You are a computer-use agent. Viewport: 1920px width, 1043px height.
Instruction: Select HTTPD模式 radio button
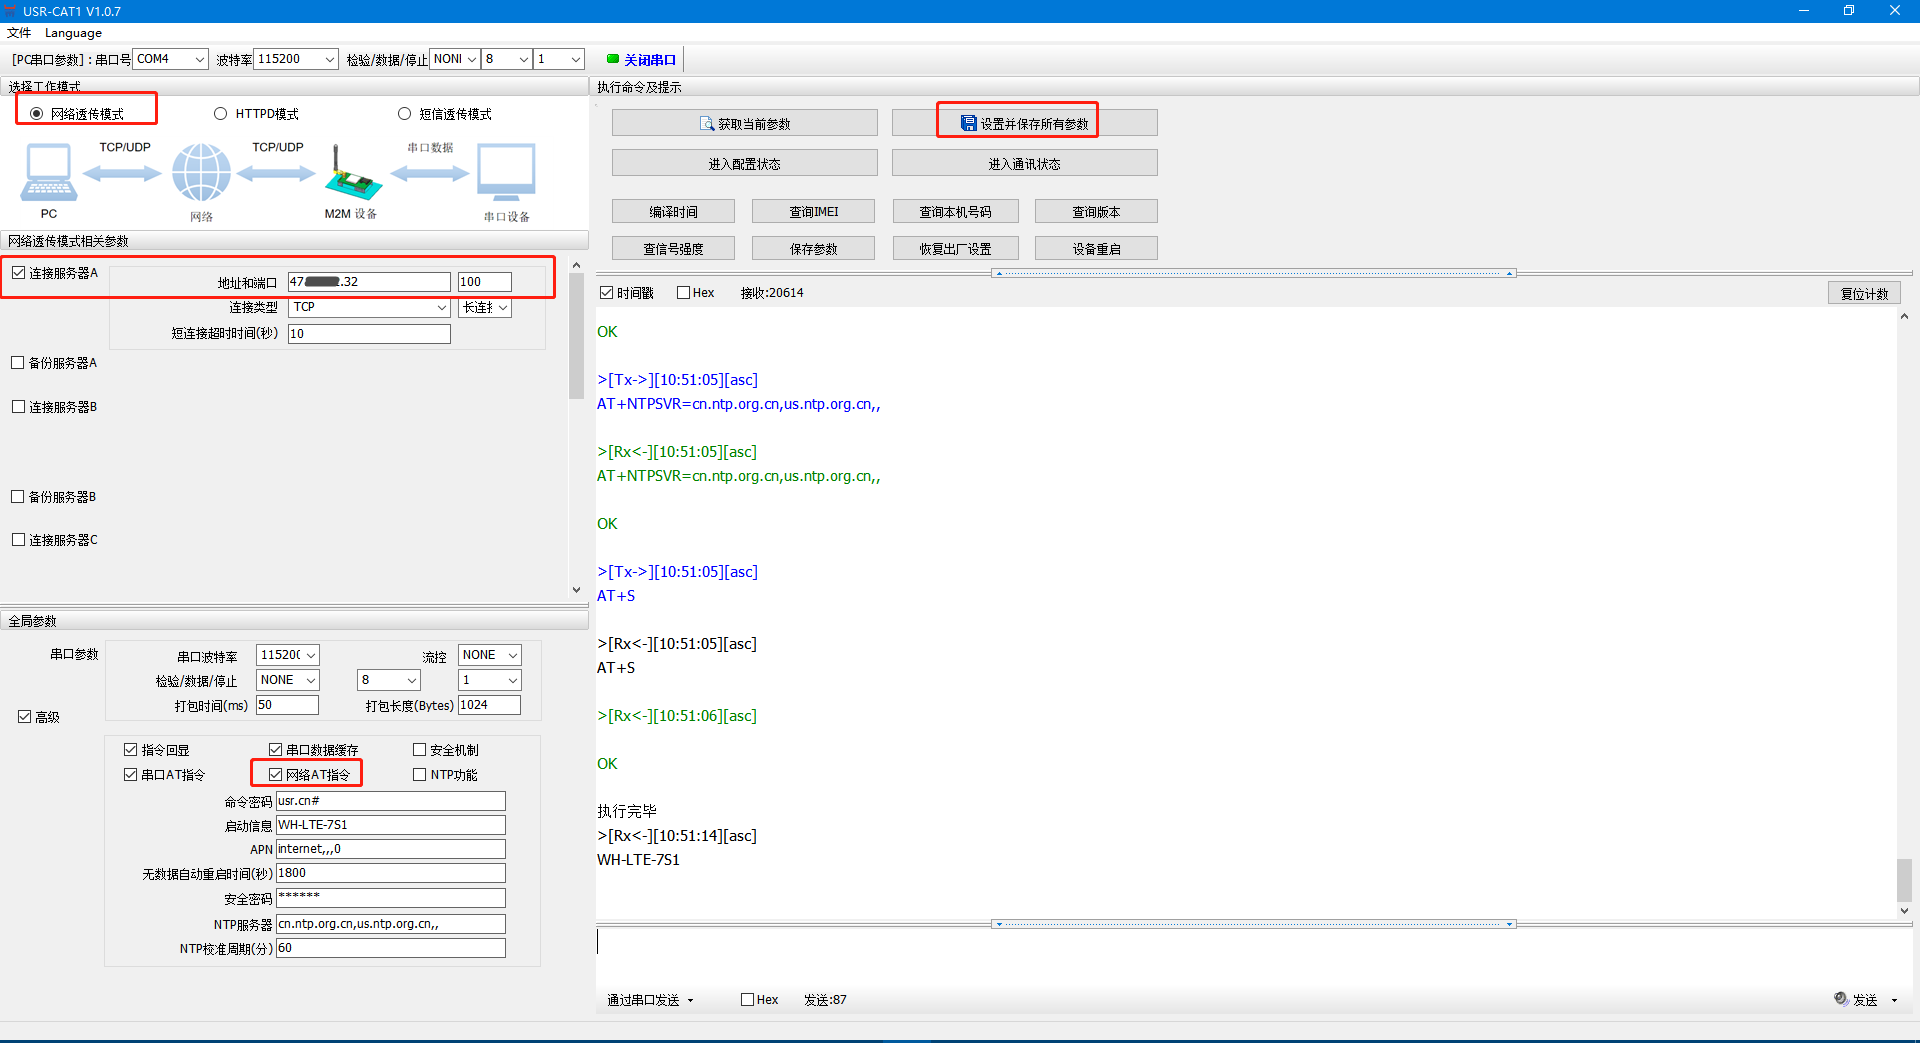coord(221,114)
